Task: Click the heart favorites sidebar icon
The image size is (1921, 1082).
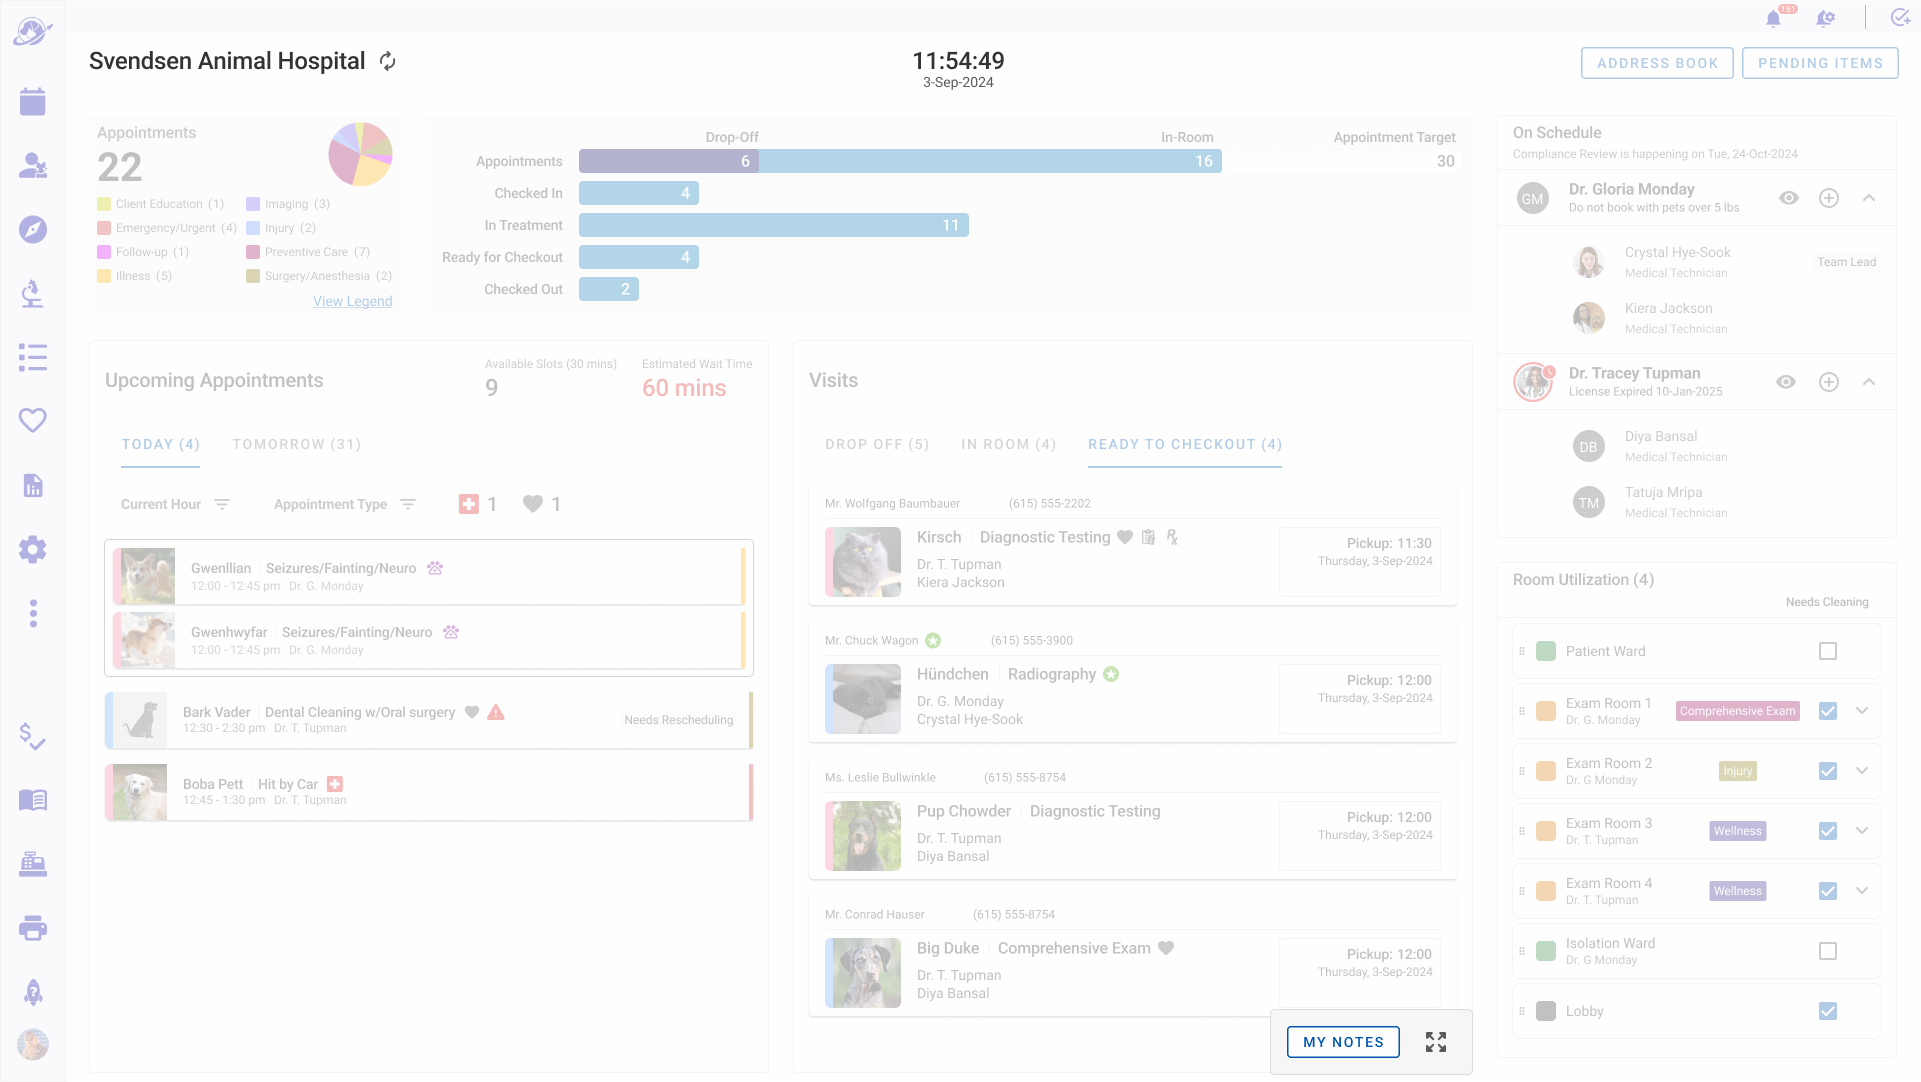Action: [33, 421]
